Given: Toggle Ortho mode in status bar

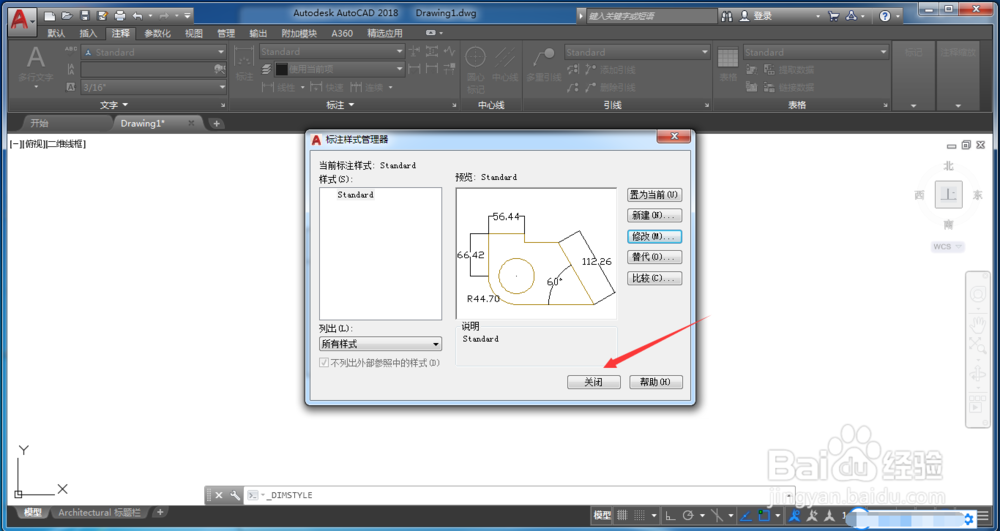Looking at the screenshot, I should [670, 516].
